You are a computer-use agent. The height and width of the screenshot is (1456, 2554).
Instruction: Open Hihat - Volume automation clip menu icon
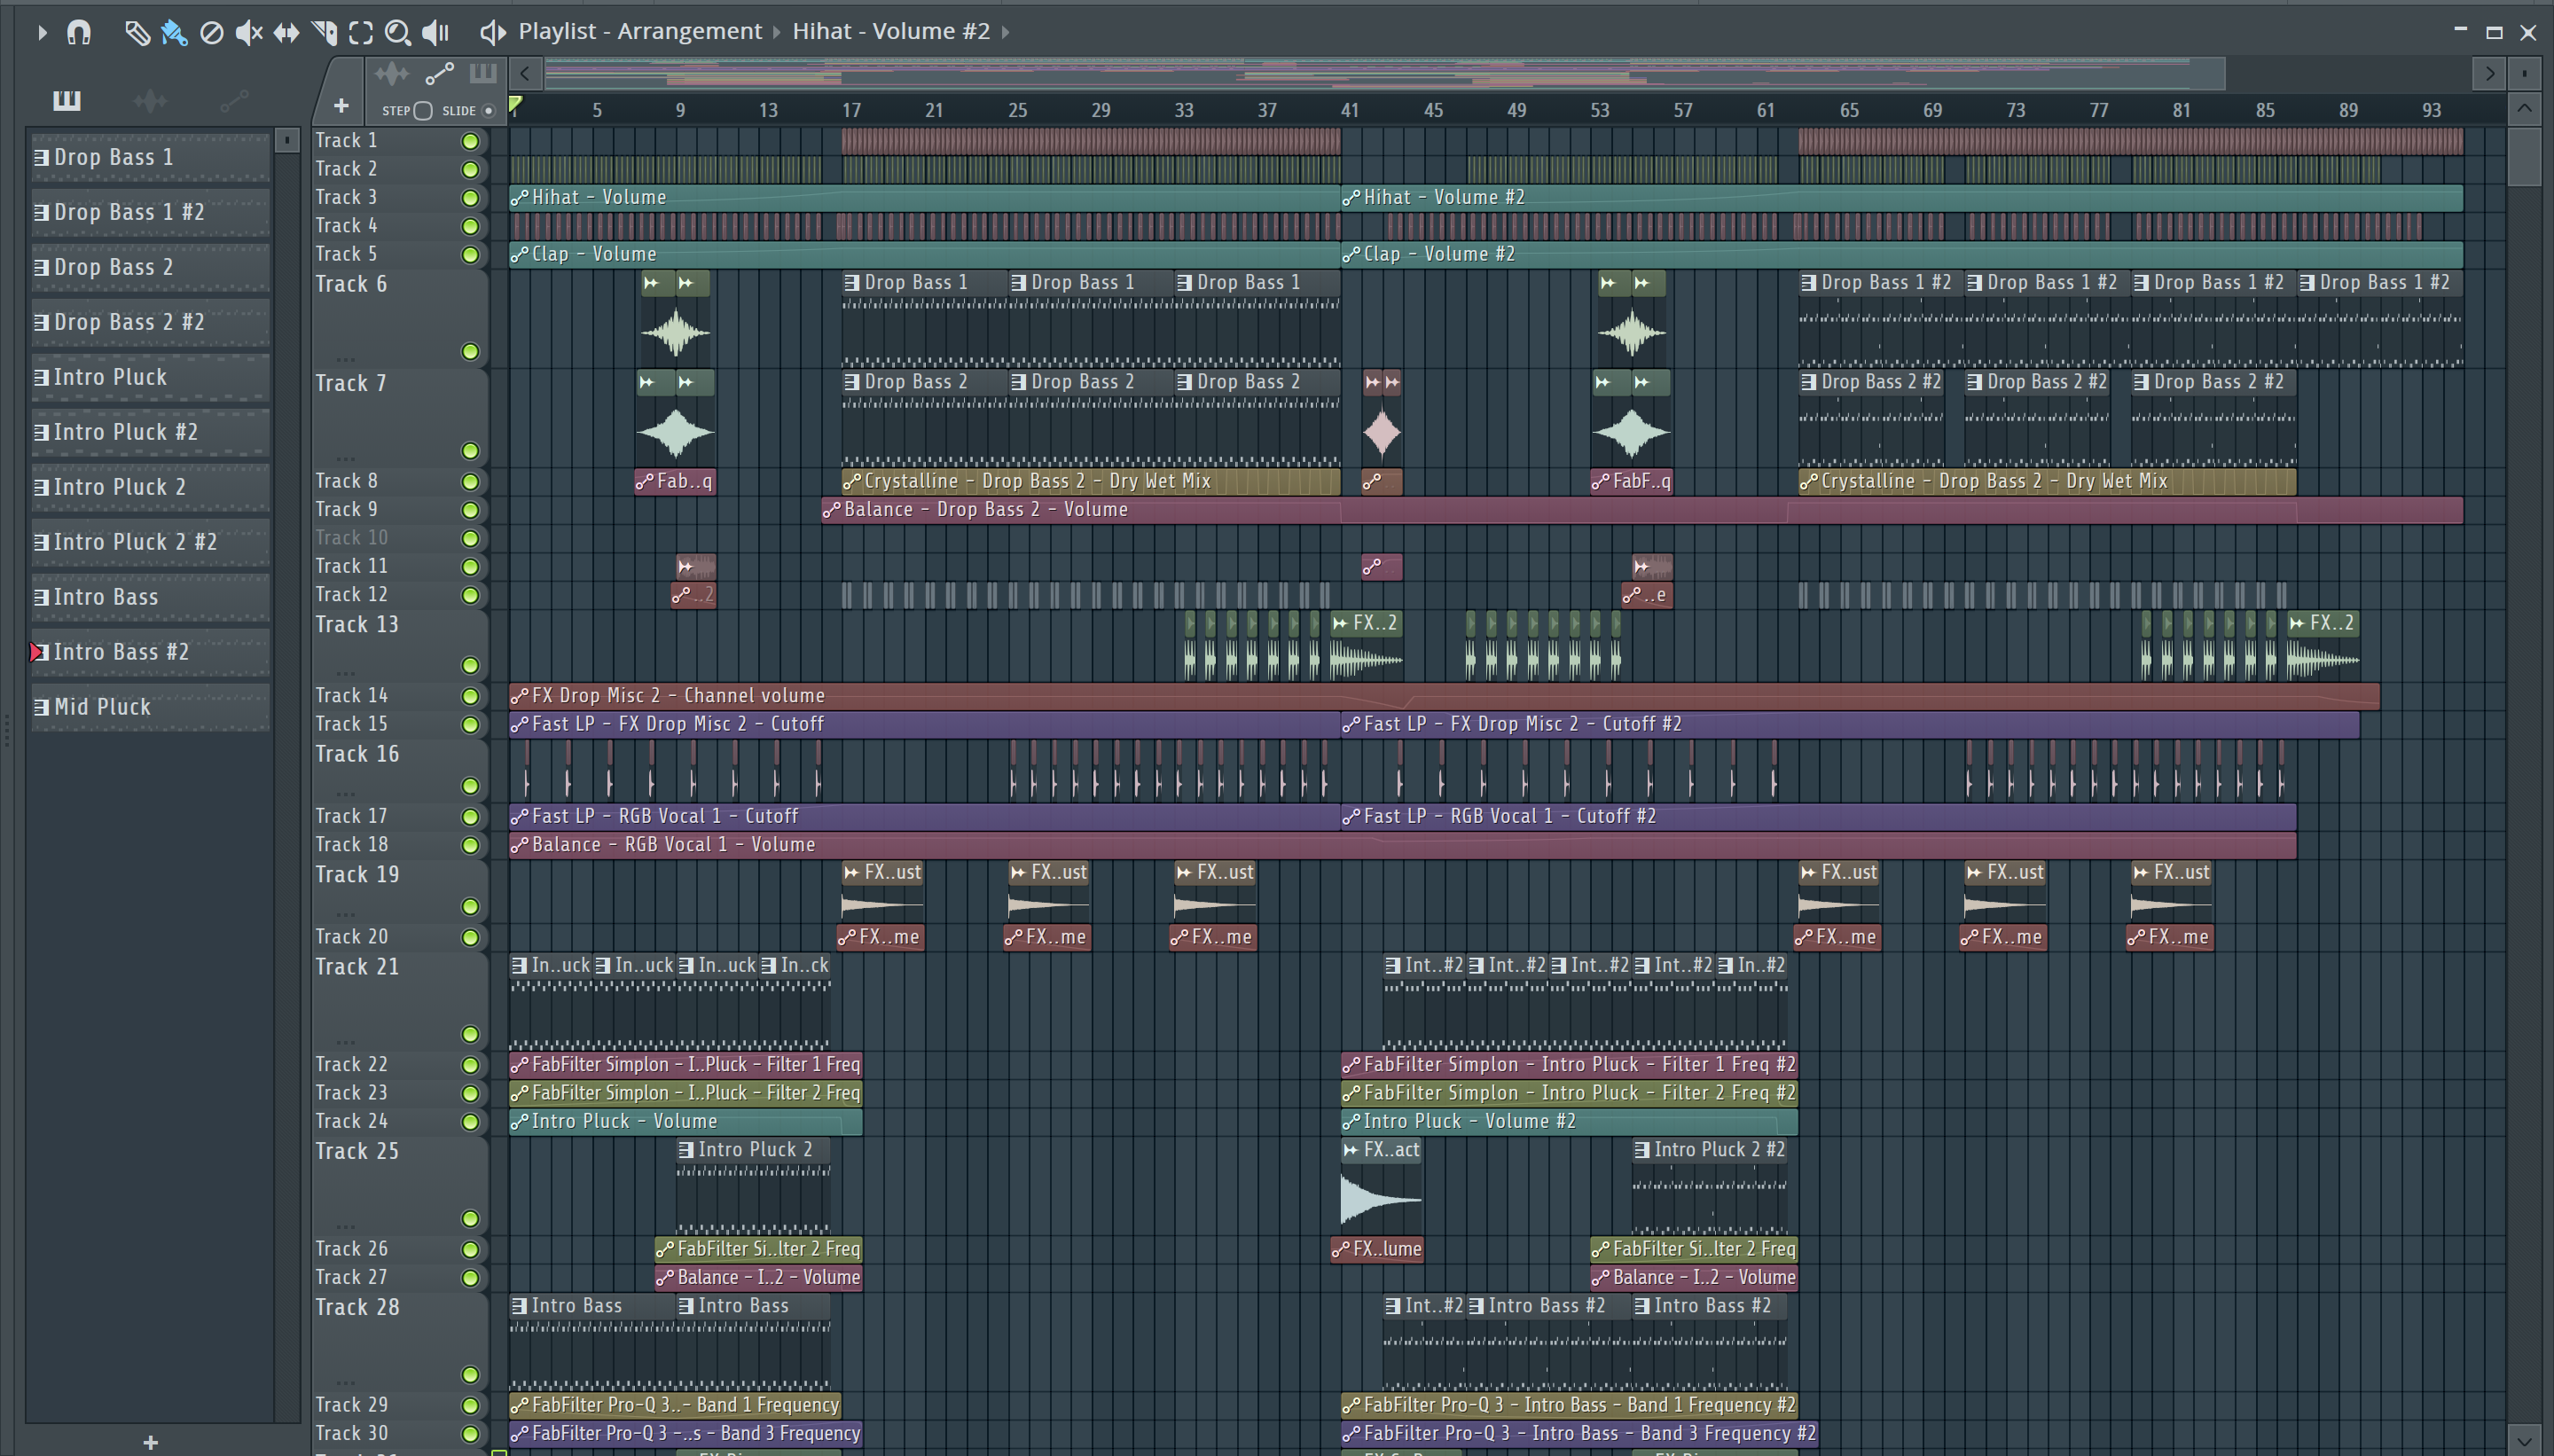[519, 198]
